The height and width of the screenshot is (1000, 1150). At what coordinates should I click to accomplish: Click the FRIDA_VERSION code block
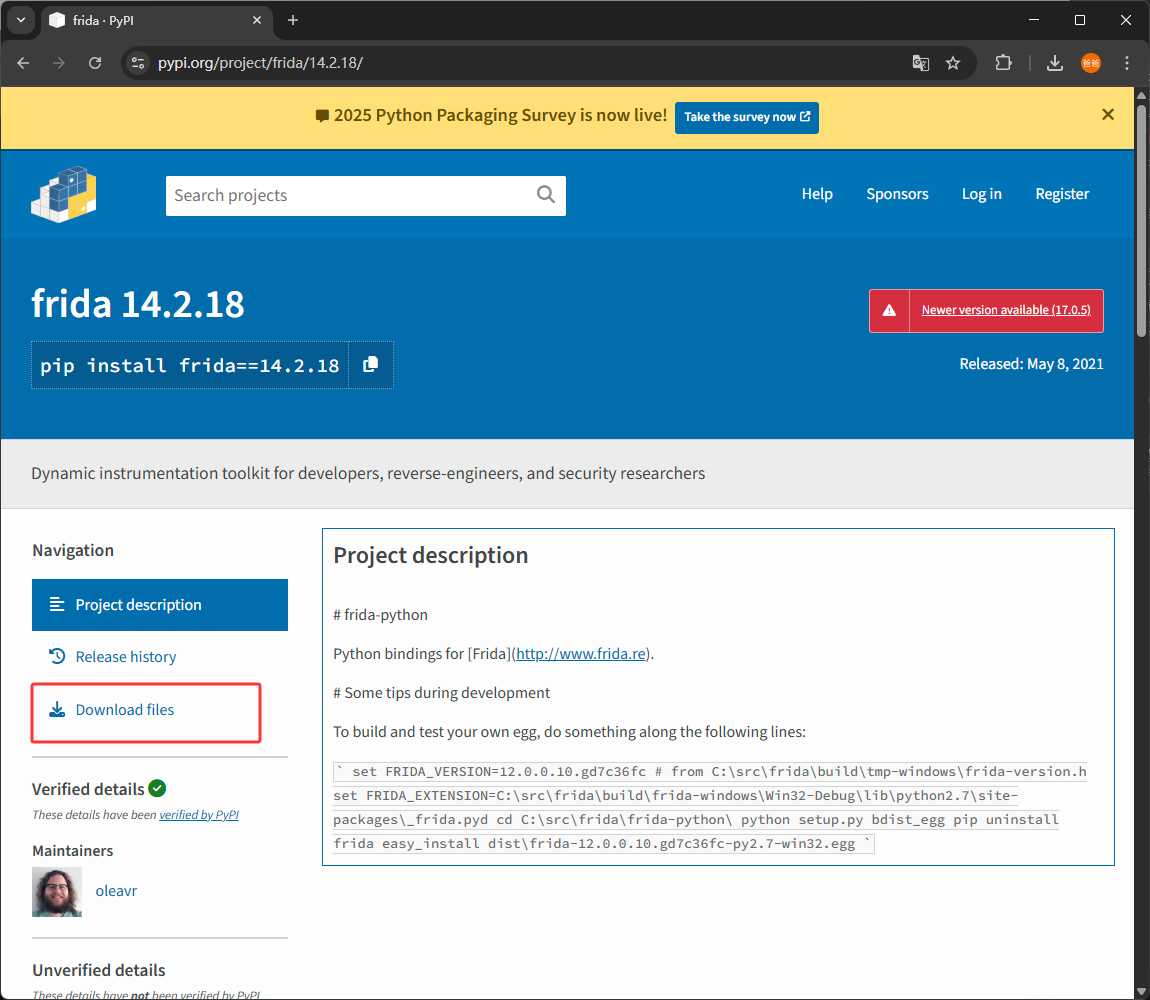pyautogui.click(x=710, y=807)
